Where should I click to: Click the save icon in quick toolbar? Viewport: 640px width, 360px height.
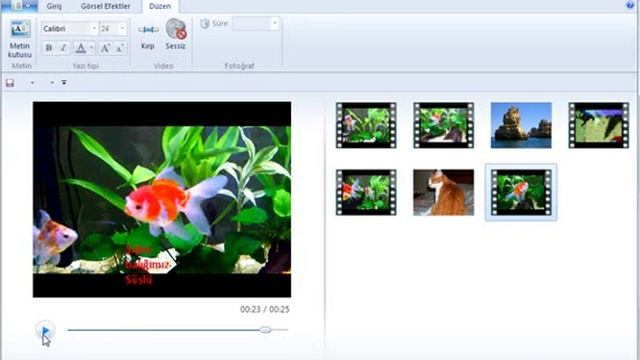point(10,83)
